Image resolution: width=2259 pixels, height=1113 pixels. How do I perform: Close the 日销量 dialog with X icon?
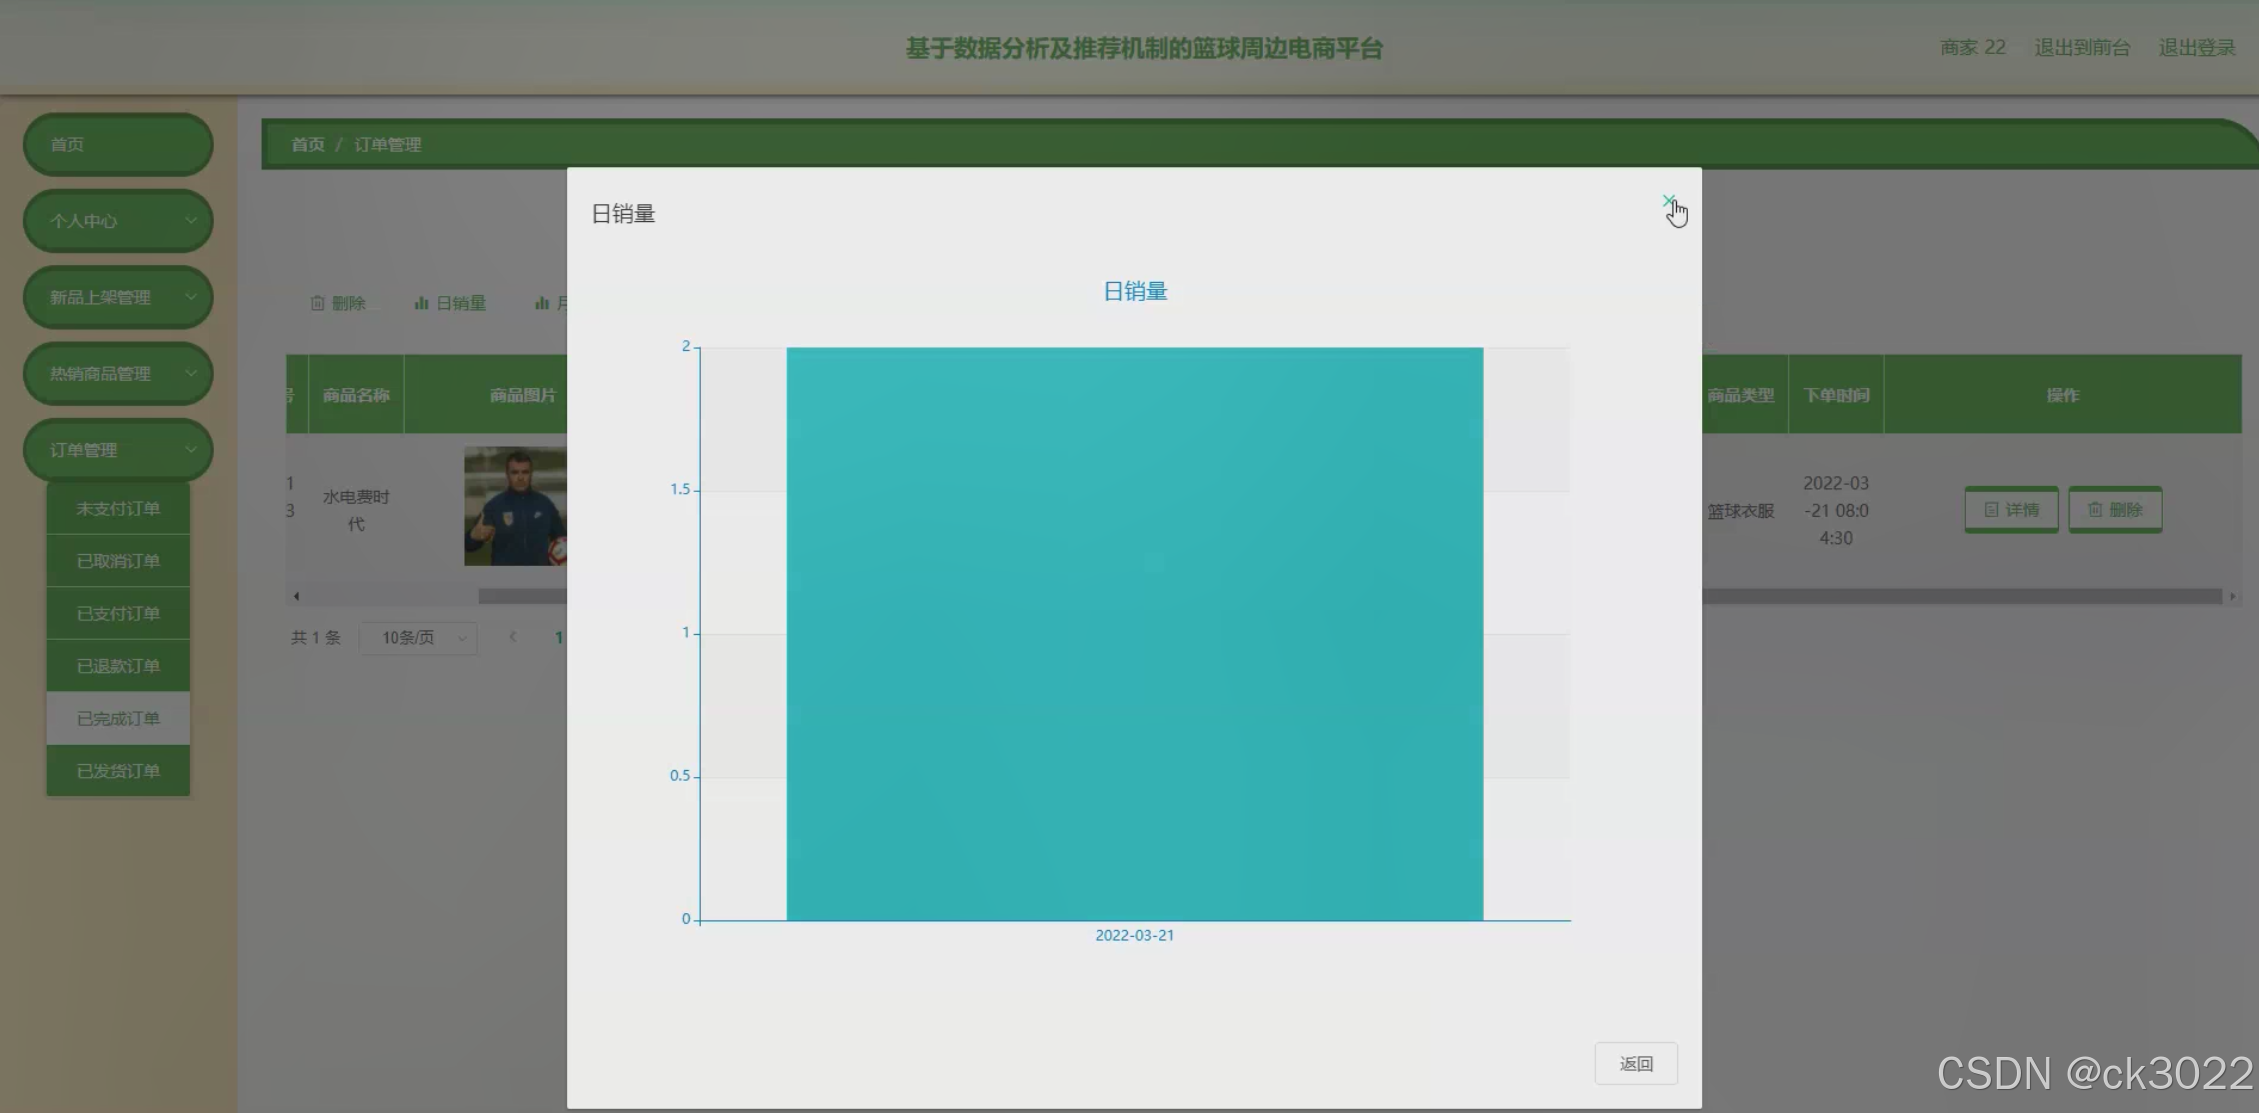[x=1667, y=202]
